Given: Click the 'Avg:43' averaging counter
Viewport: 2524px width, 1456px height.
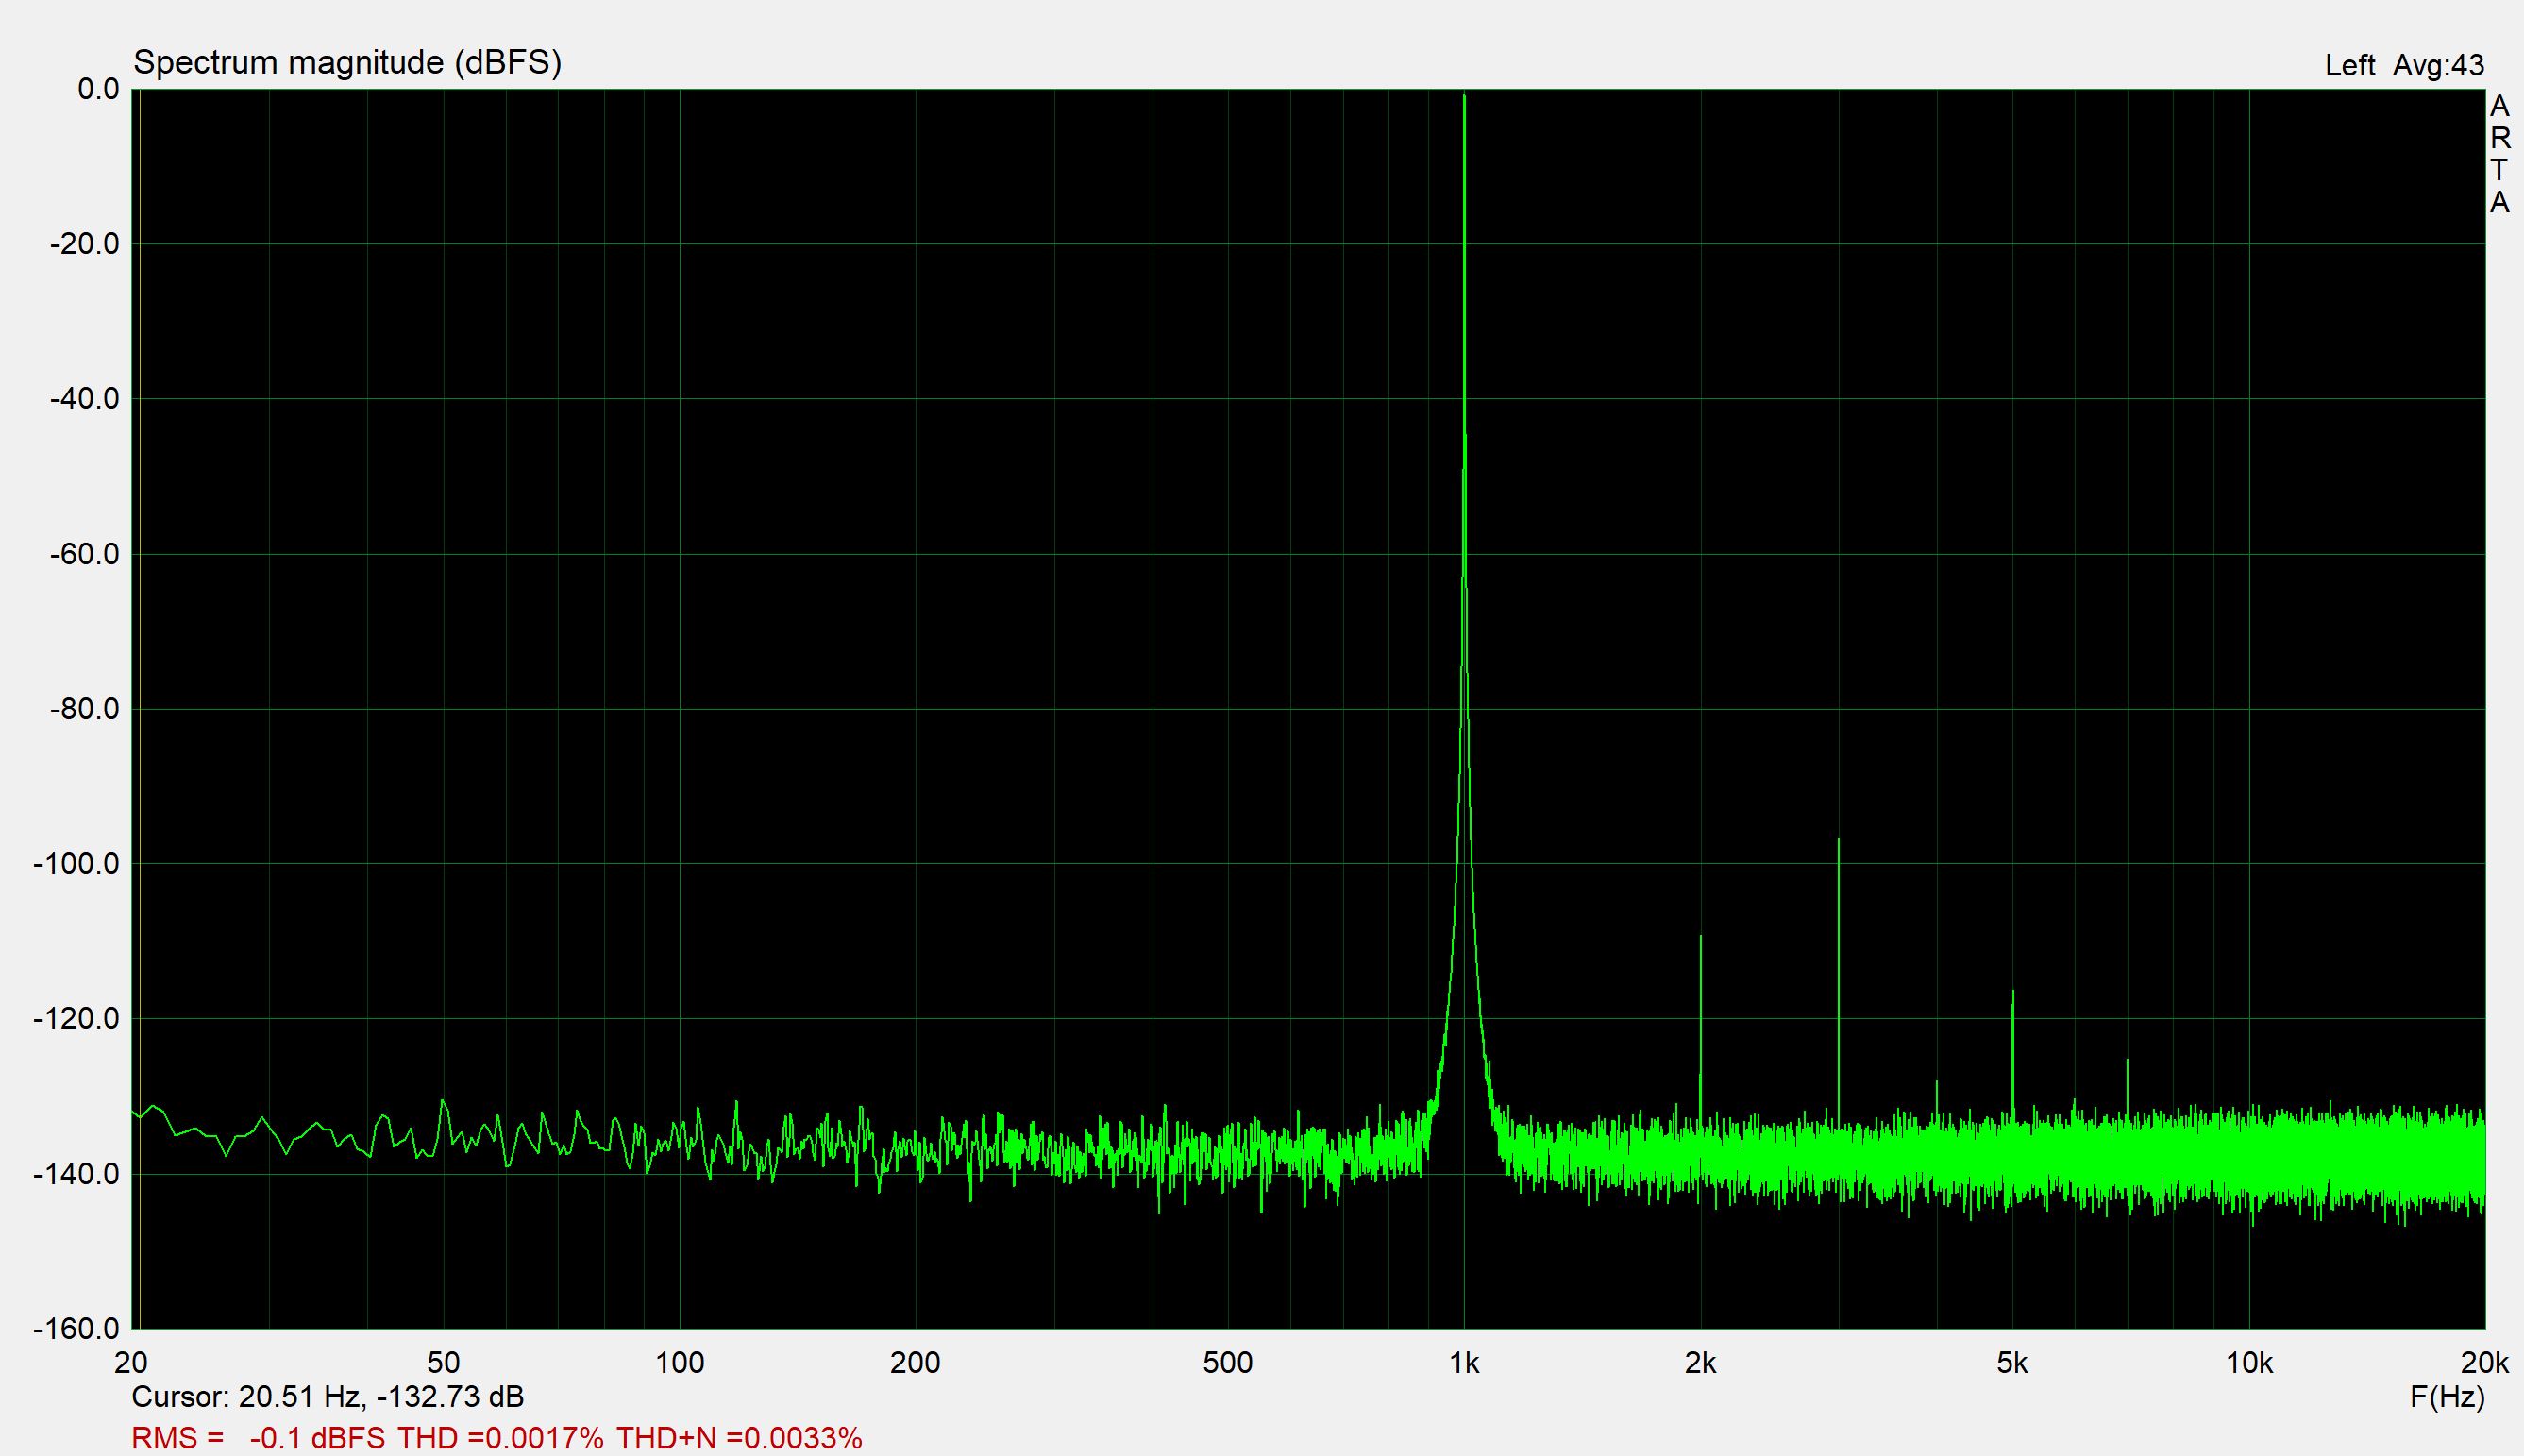Looking at the screenshot, I should (x=2438, y=65).
